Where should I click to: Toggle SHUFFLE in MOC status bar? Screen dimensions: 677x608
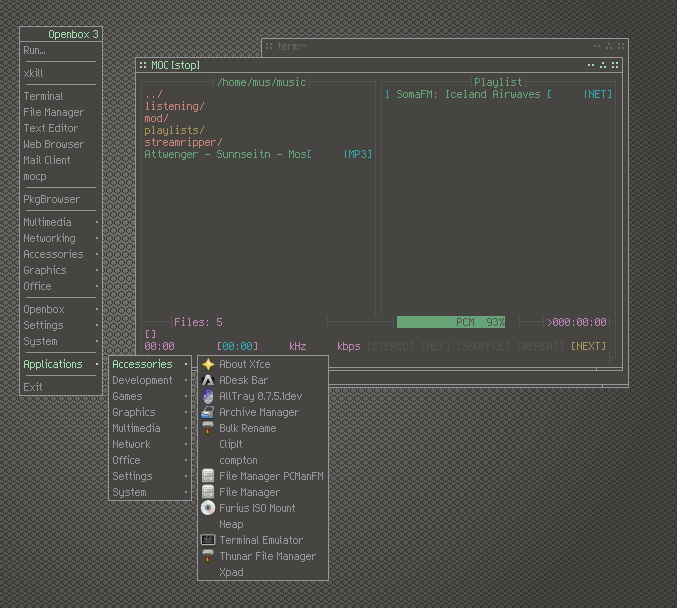(483, 346)
